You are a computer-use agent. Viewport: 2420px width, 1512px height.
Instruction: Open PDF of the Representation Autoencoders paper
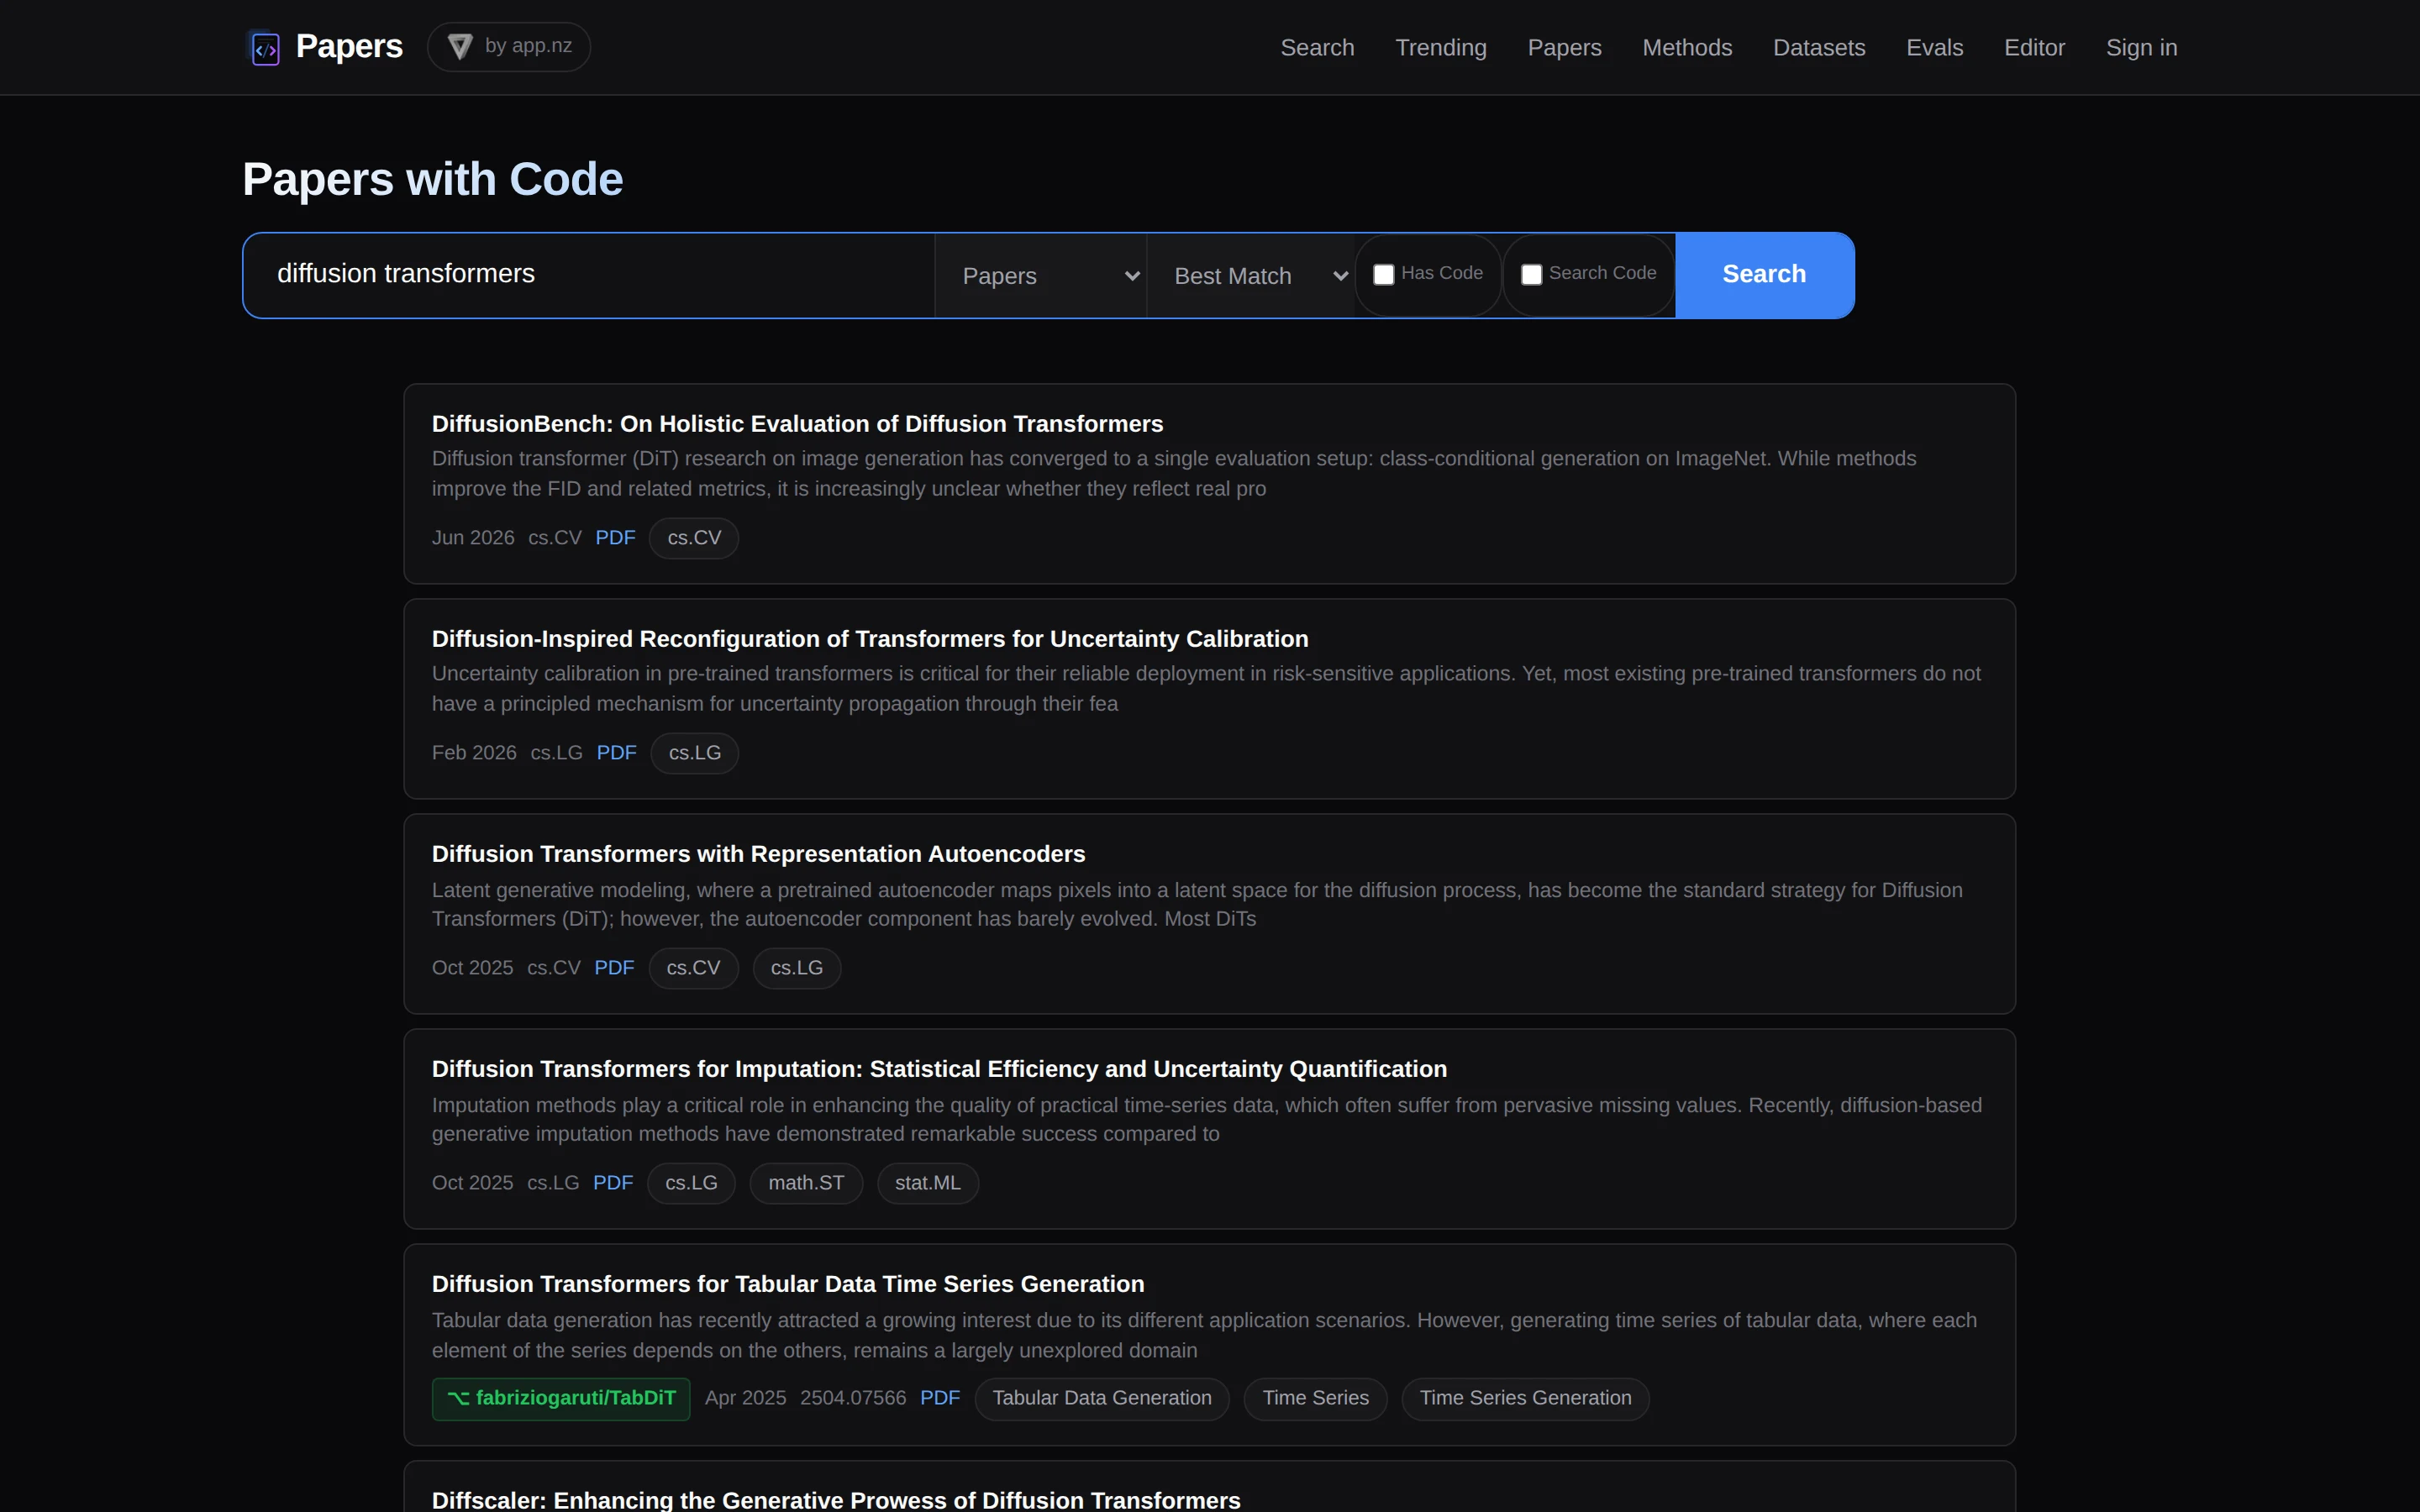pos(614,968)
